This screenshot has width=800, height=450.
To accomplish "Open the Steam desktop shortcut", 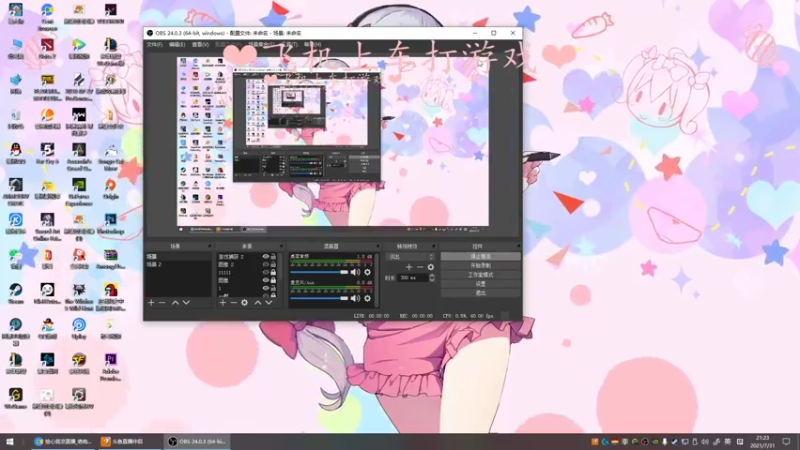I will (15, 293).
